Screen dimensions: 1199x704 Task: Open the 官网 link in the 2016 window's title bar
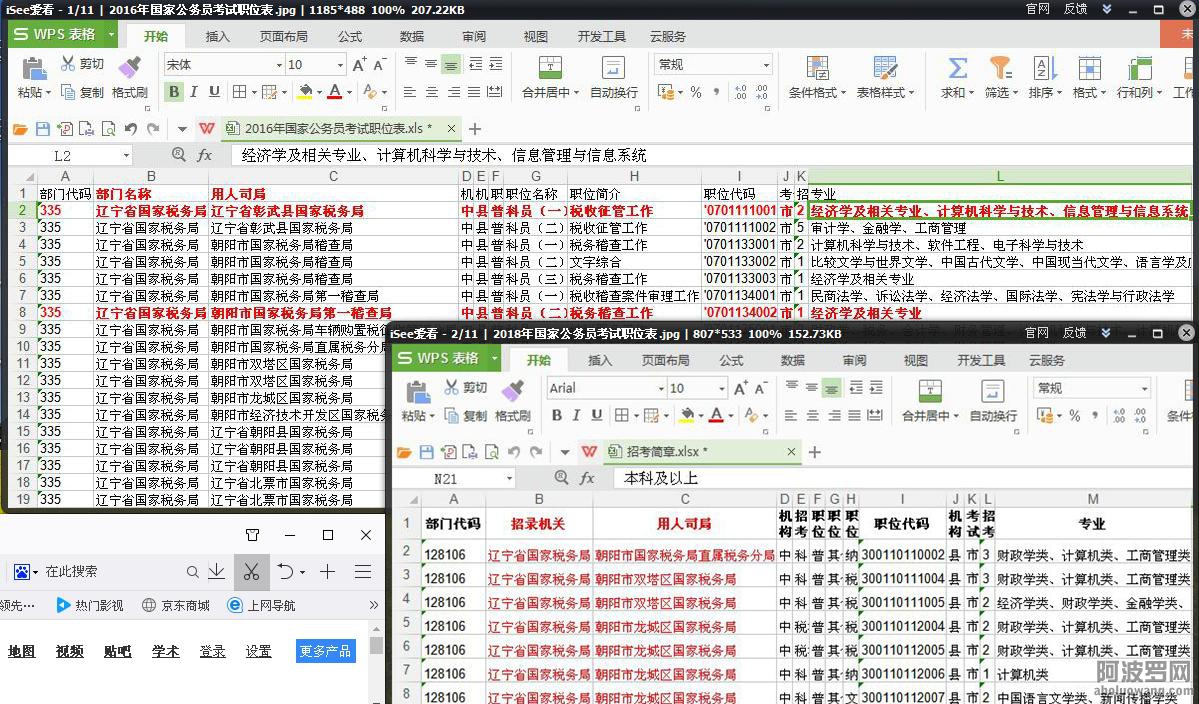1037,9
